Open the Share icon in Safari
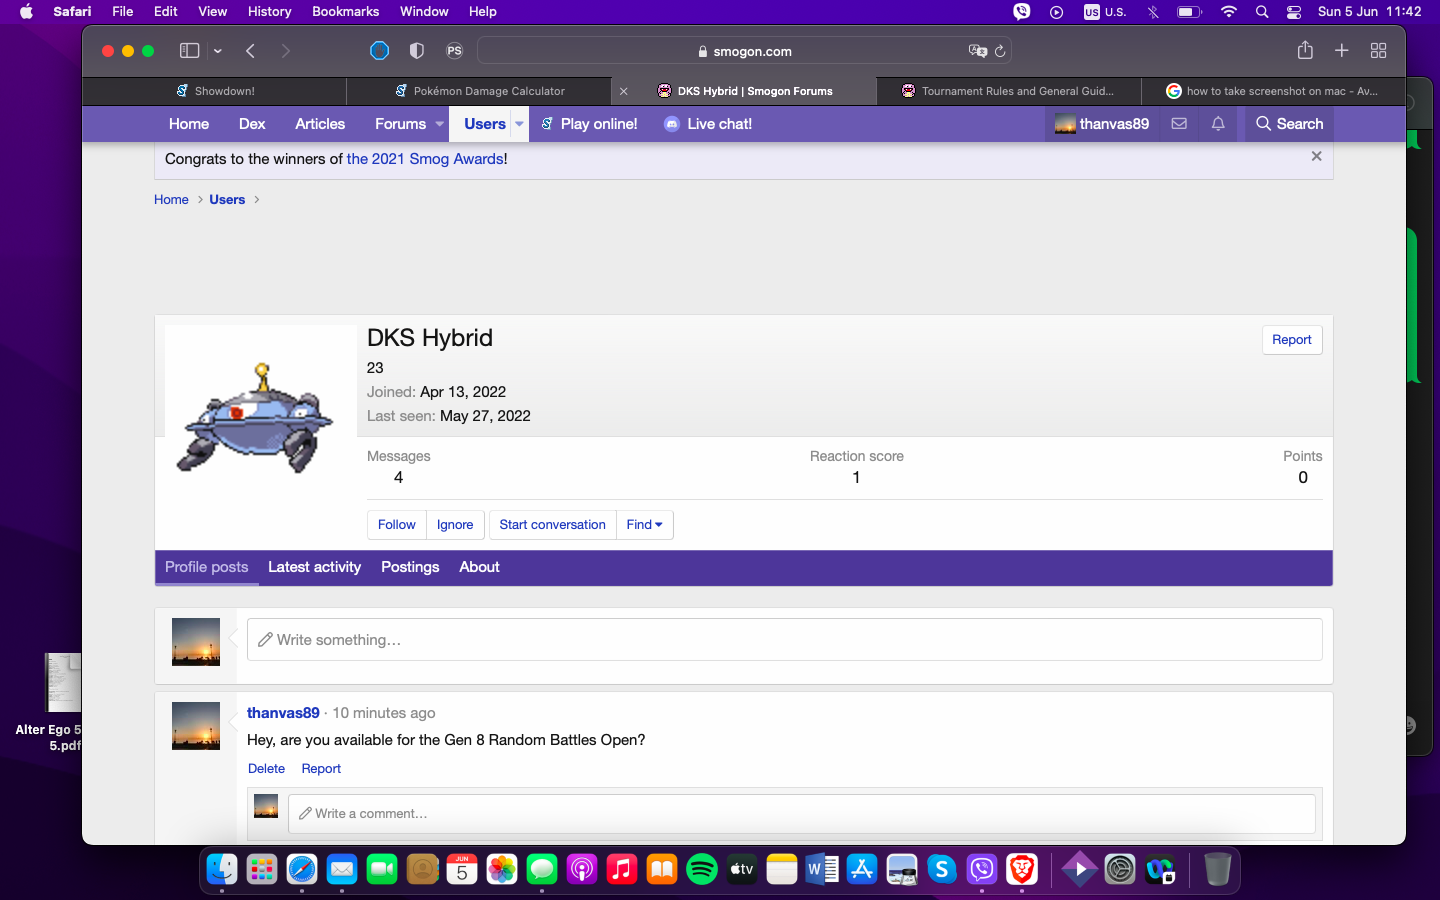Viewport: 1440px width, 900px height. pyautogui.click(x=1305, y=50)
